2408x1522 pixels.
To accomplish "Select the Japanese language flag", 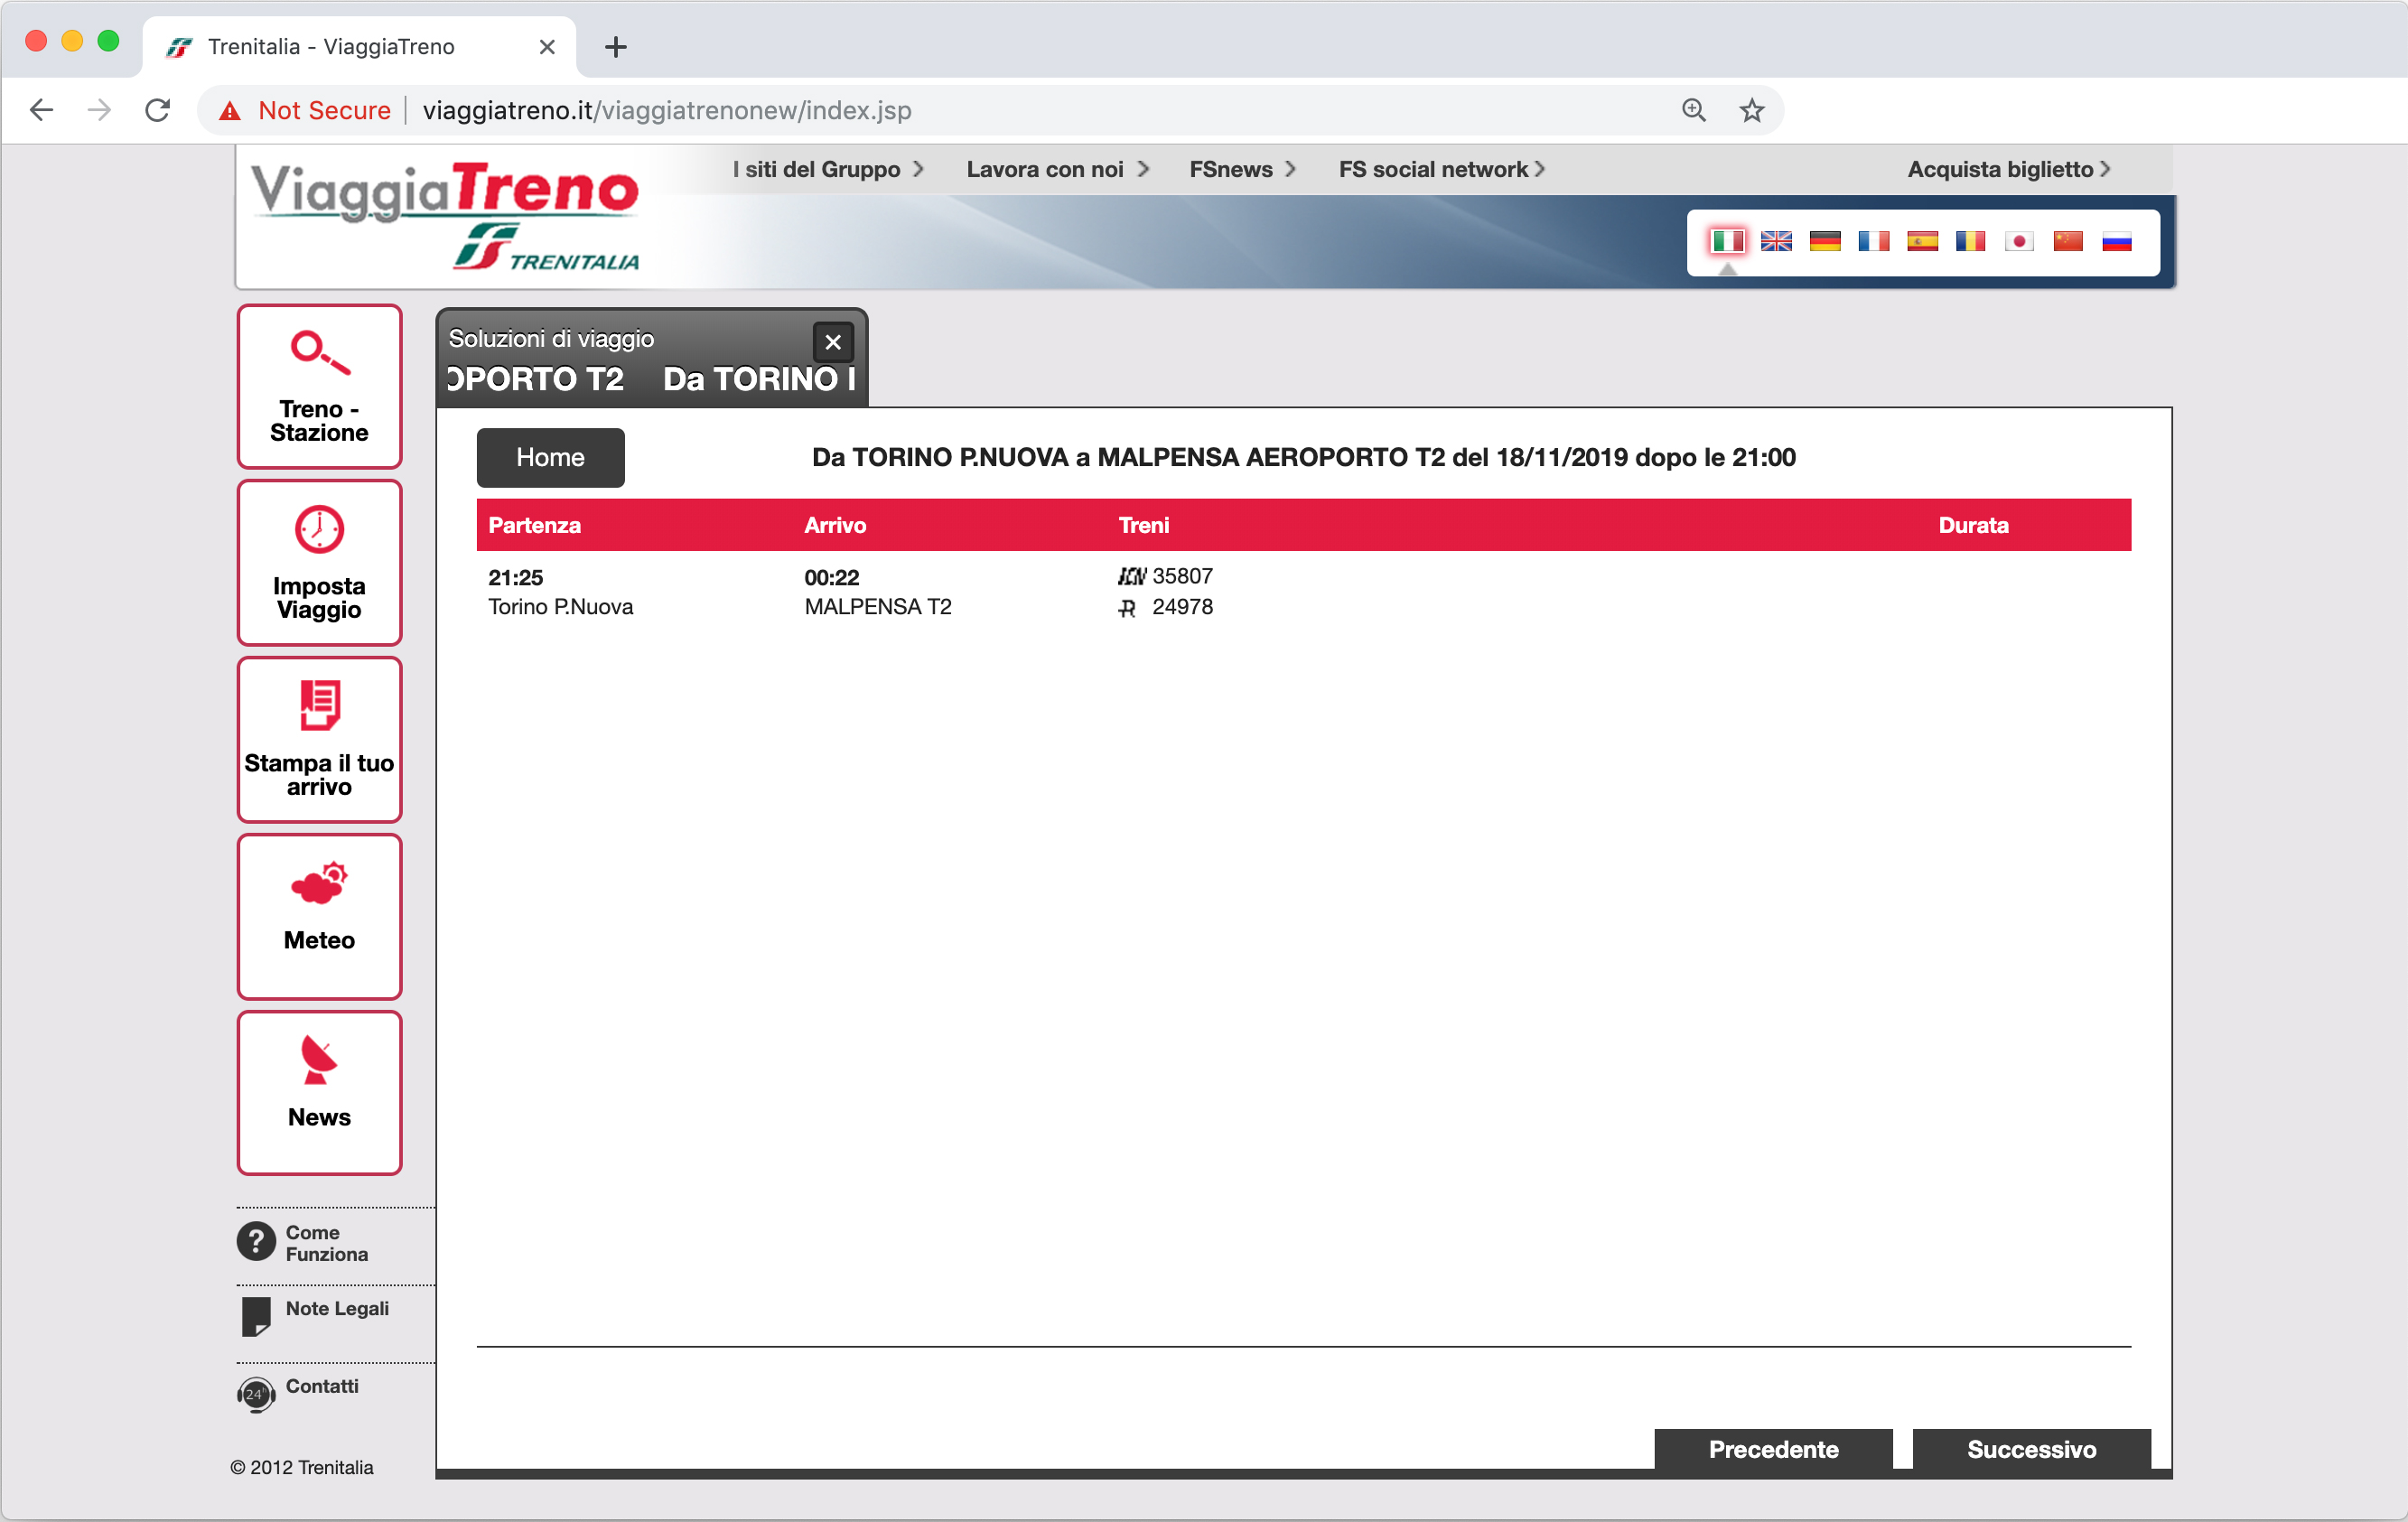I will [x=2018, y=241].
